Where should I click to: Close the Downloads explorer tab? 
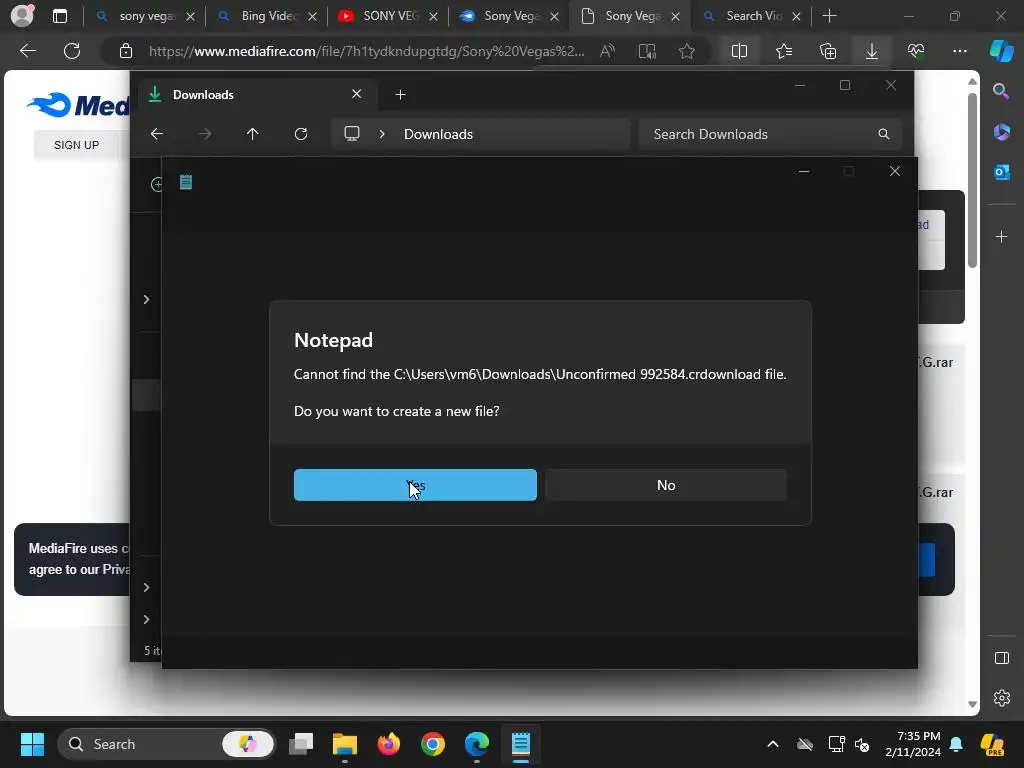click(357, 94)
